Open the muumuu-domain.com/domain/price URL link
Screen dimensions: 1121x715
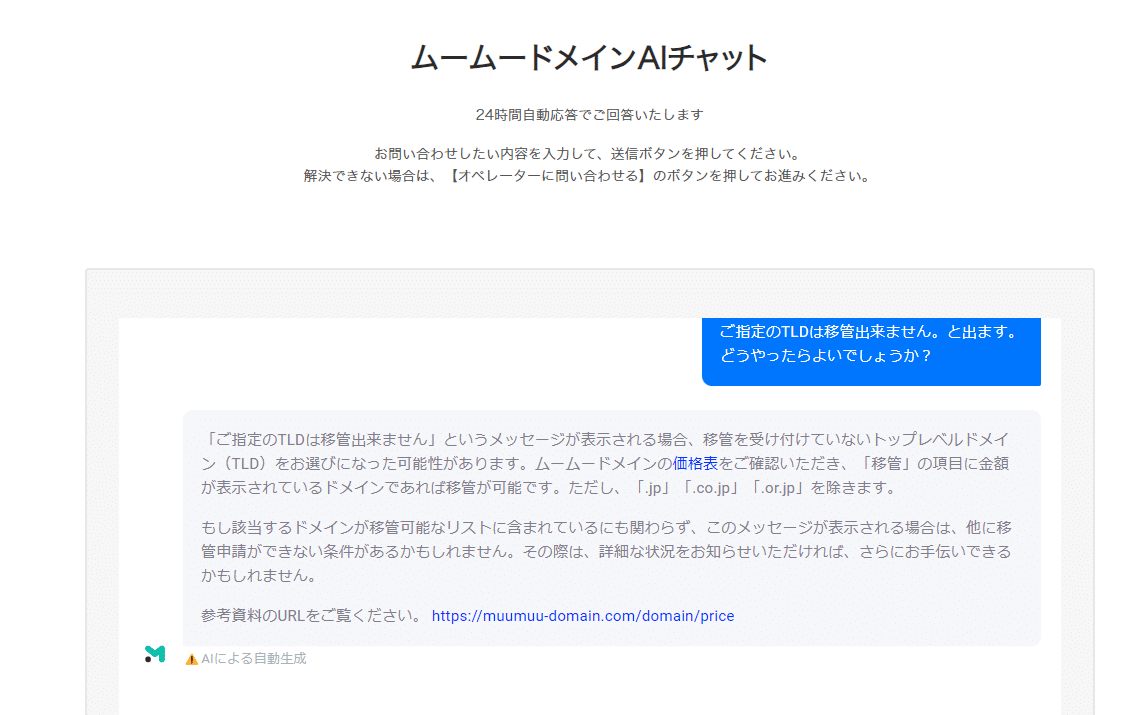click(583, 615)
